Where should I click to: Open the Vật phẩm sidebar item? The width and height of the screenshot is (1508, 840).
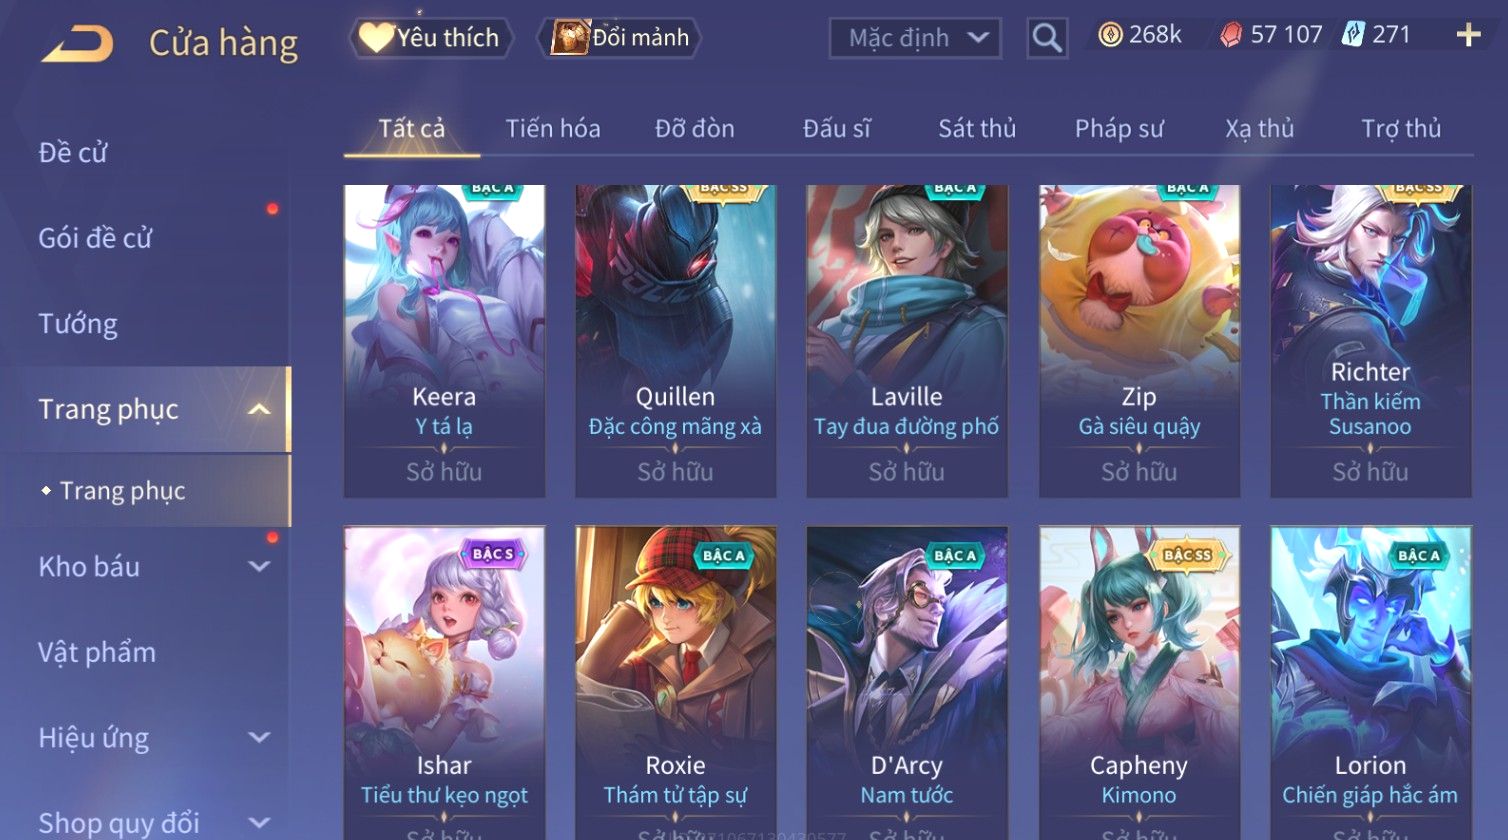(x=97, y=652)
